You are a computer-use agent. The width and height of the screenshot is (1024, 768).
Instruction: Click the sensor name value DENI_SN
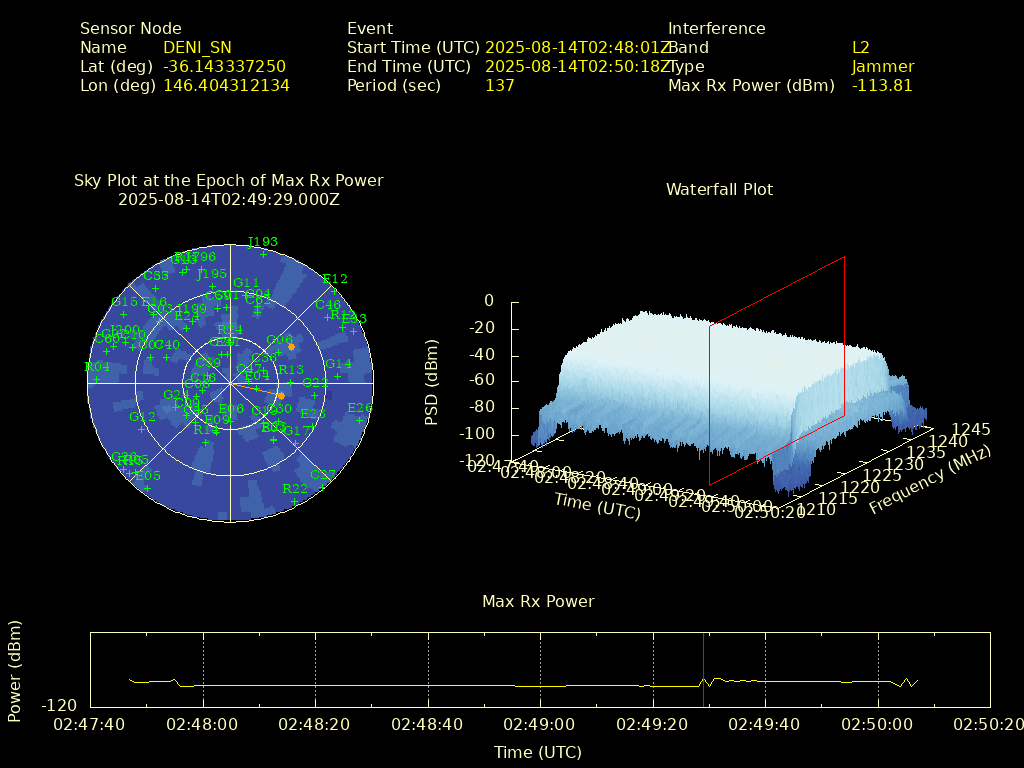197,47
